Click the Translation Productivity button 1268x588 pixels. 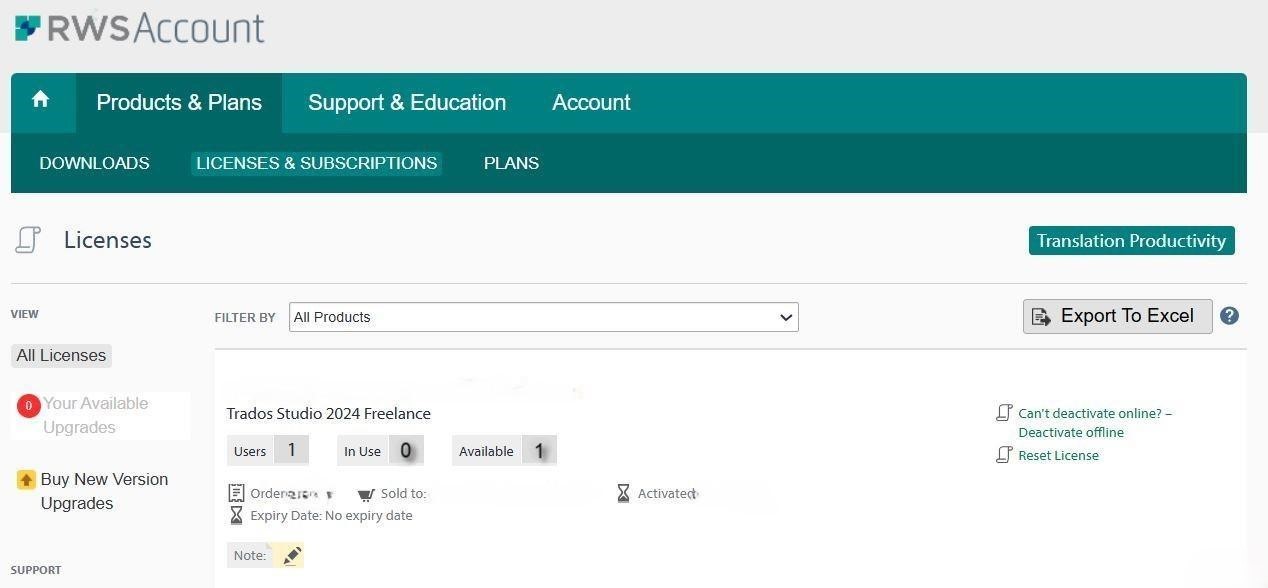click(1131, 241)
